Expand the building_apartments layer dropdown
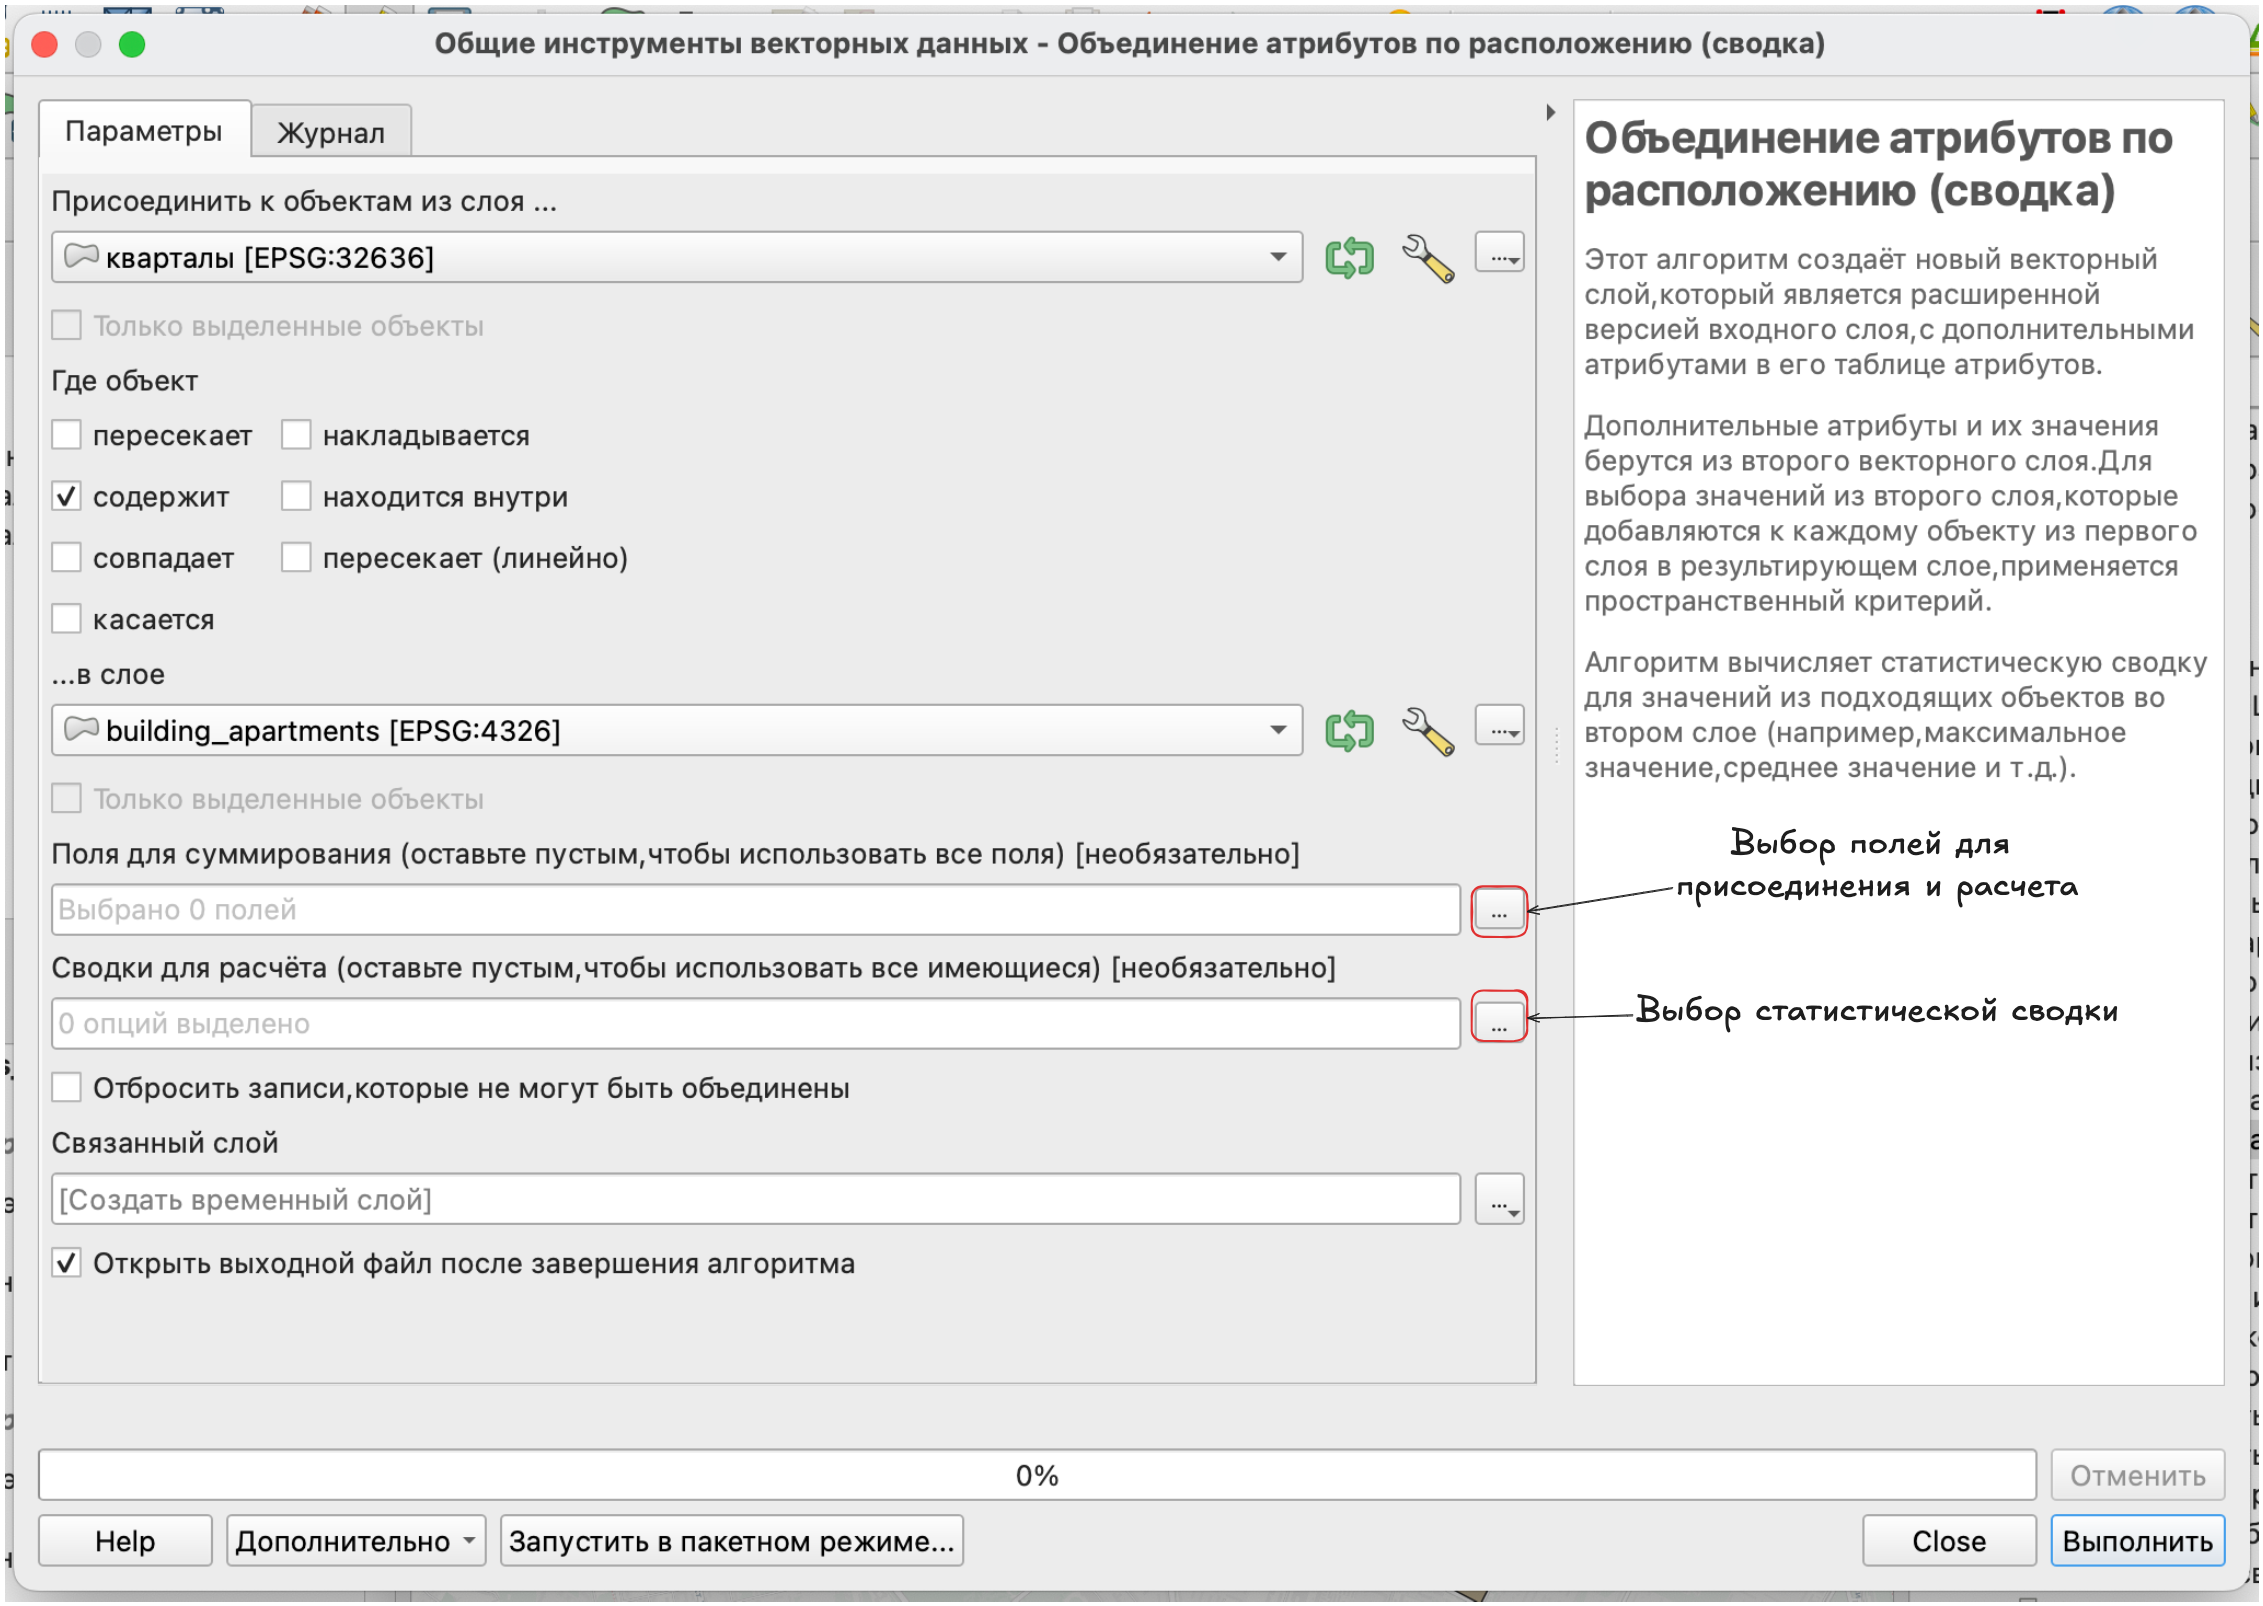This screenshot has width=2263, height=1606. pos(1279,732)
